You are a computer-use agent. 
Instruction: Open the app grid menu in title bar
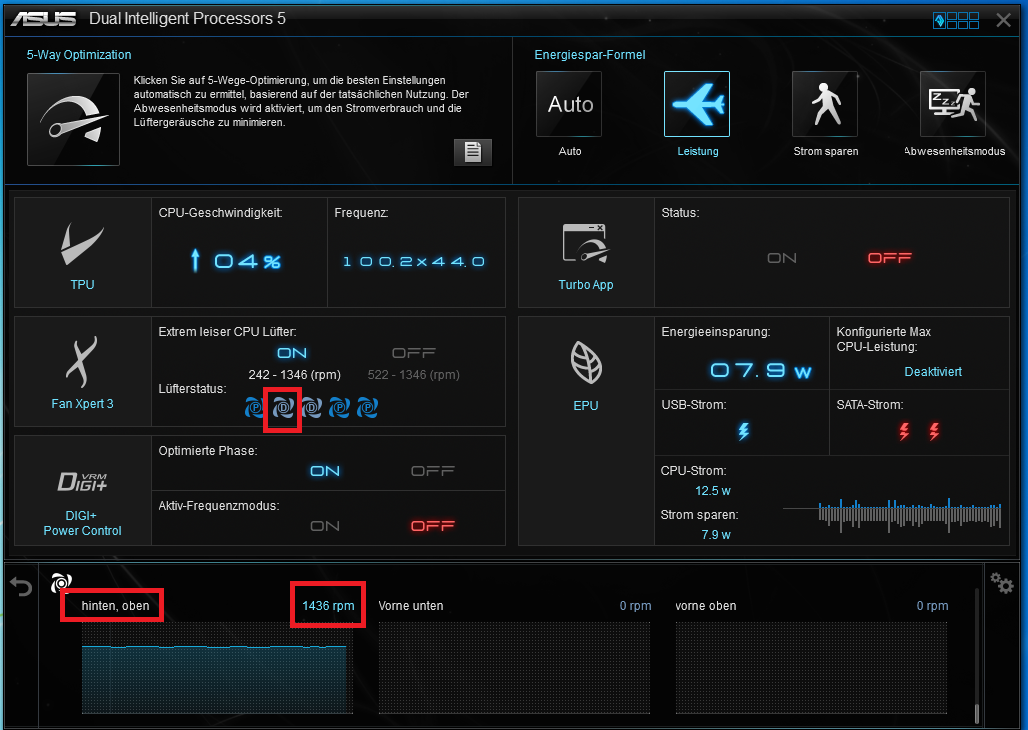pyautogui.click(x=956, y=21)
